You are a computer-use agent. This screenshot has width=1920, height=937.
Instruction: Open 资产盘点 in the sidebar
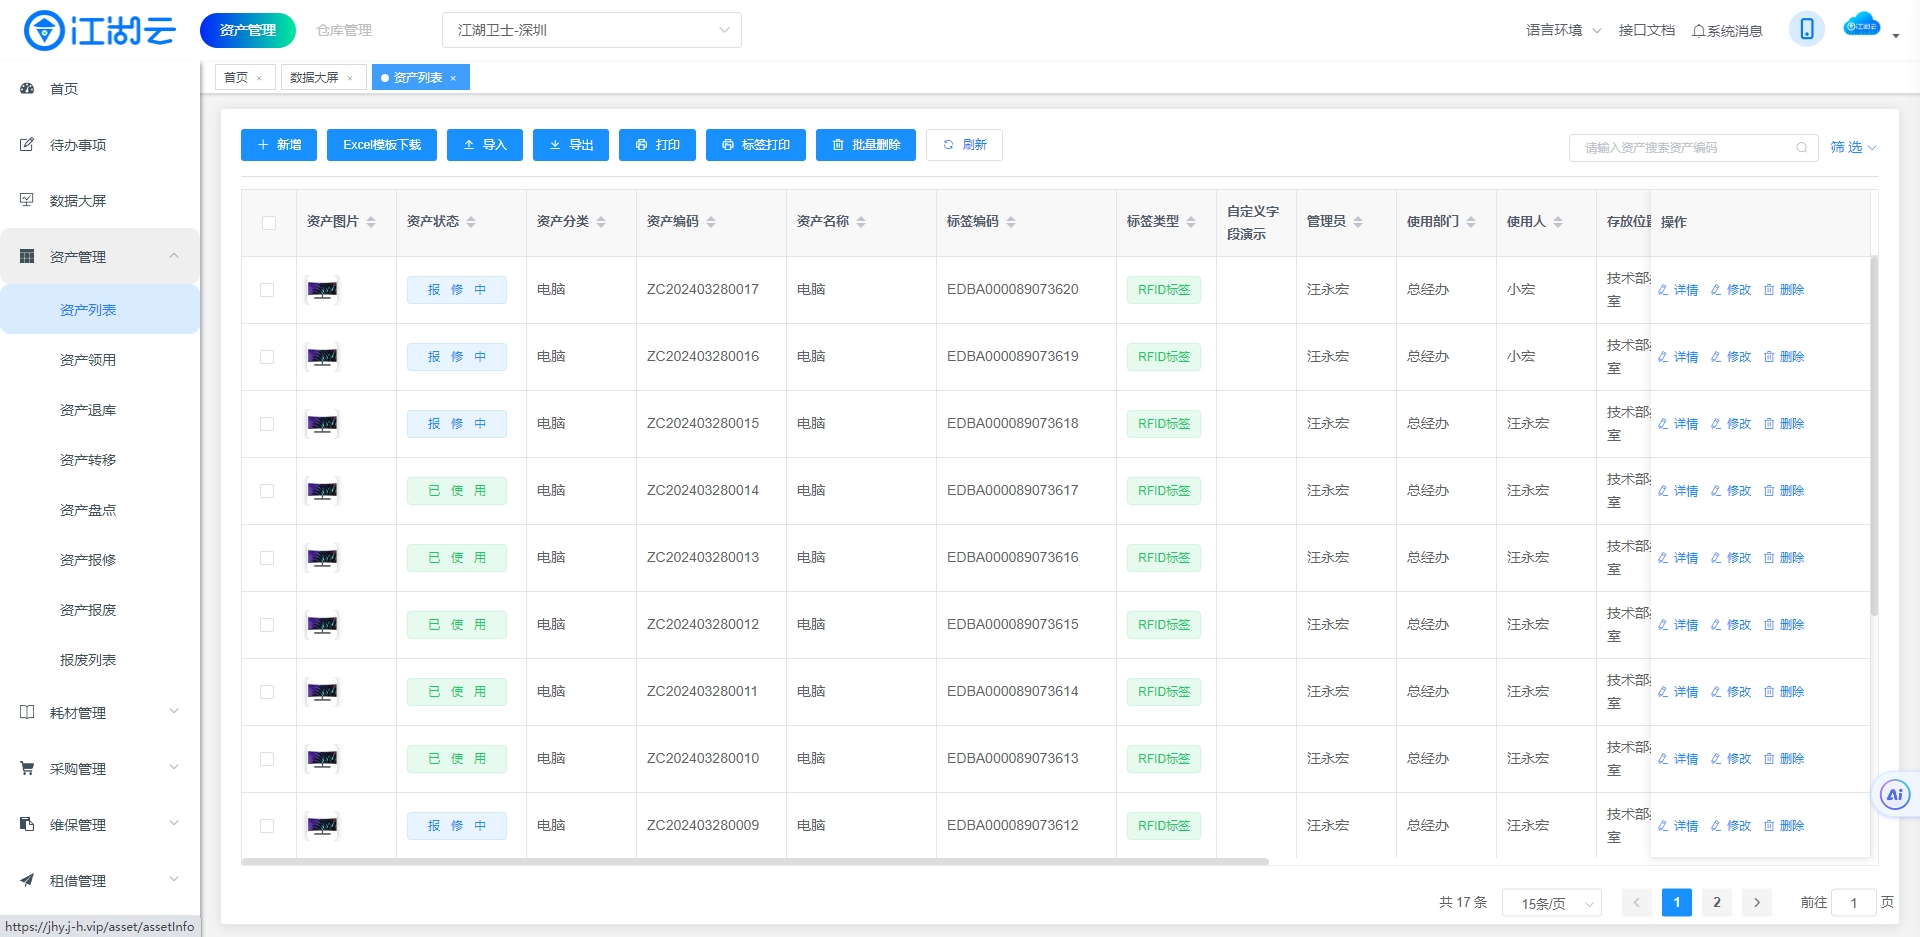[x=88, y=510]
